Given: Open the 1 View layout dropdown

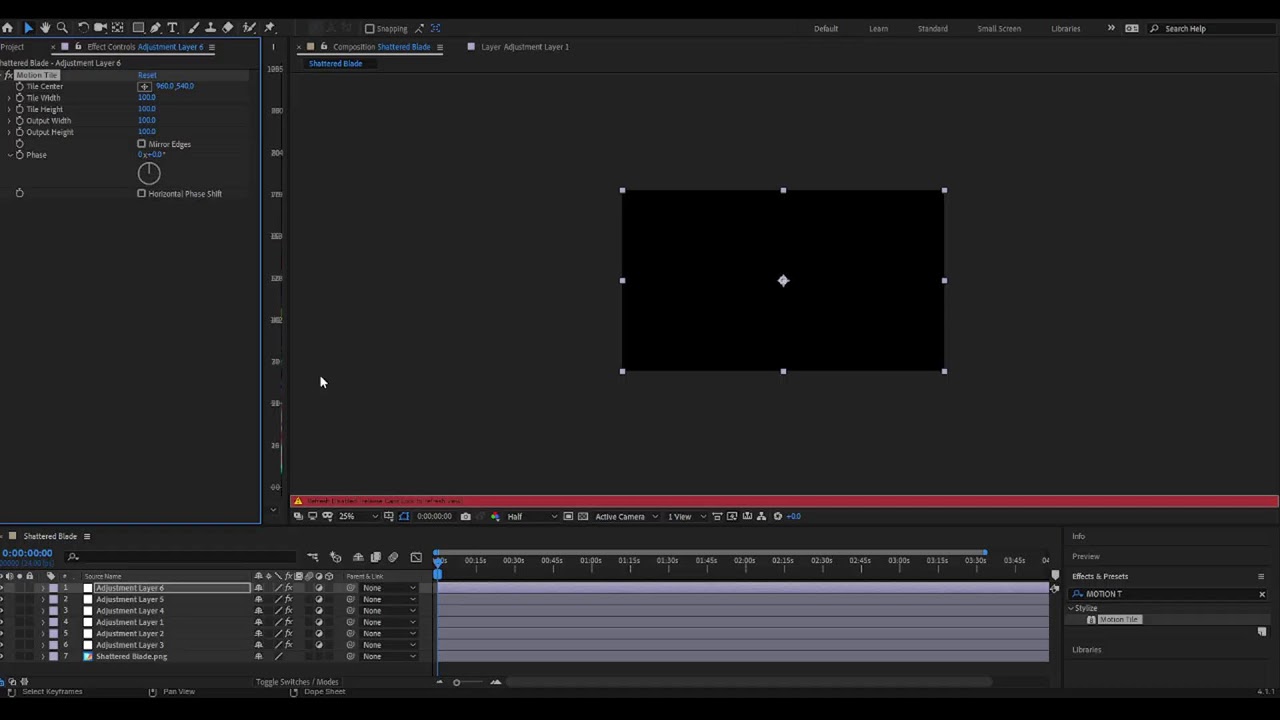Looking at the screenshot, I should point(687,516).
